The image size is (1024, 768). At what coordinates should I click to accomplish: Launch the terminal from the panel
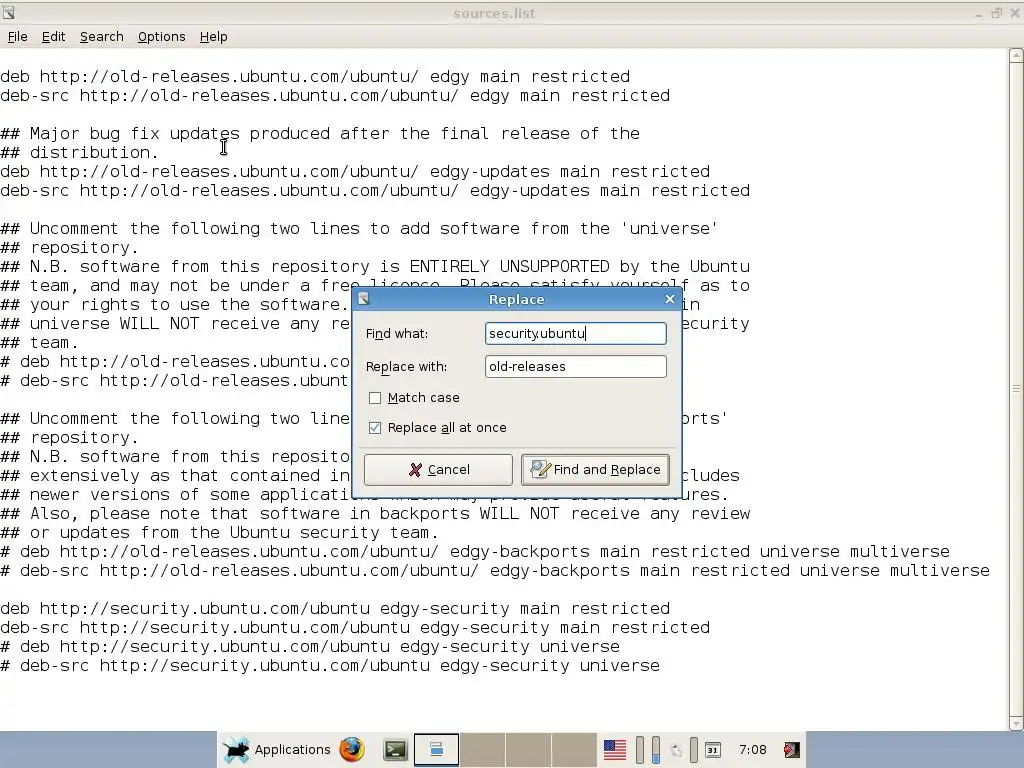point(395,750)
